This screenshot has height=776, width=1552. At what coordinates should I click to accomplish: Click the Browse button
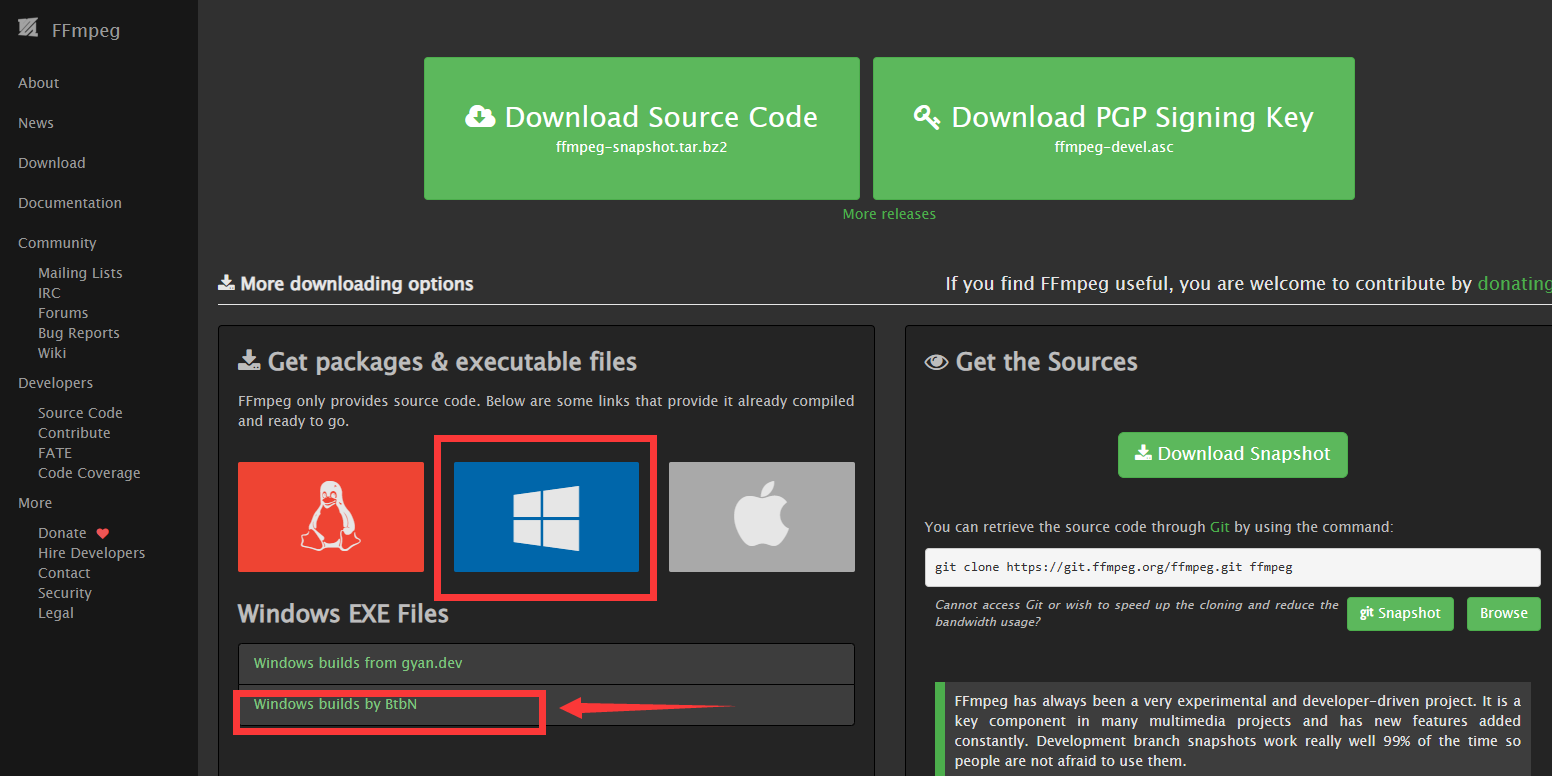[x=1504, y=613]
